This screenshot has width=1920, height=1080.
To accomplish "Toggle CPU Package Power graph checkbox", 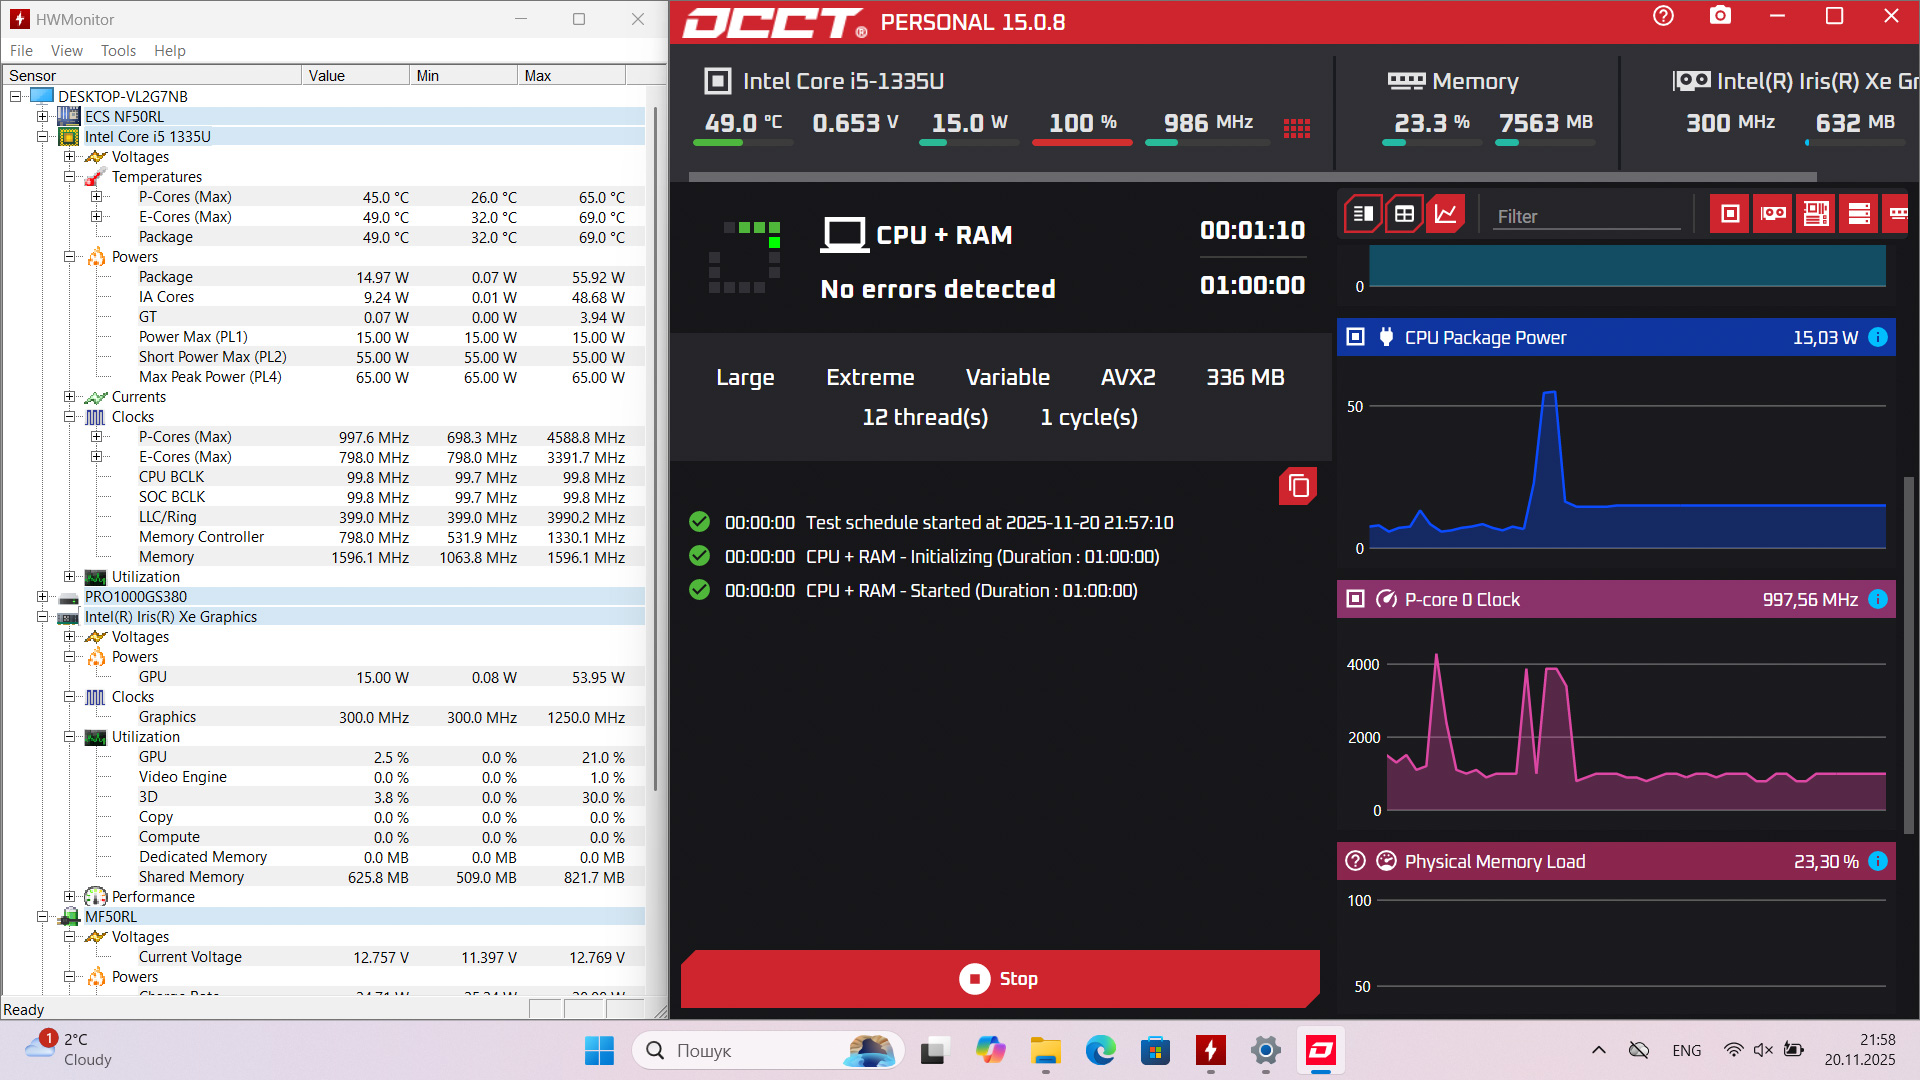I will click(x=1355, y=337).
